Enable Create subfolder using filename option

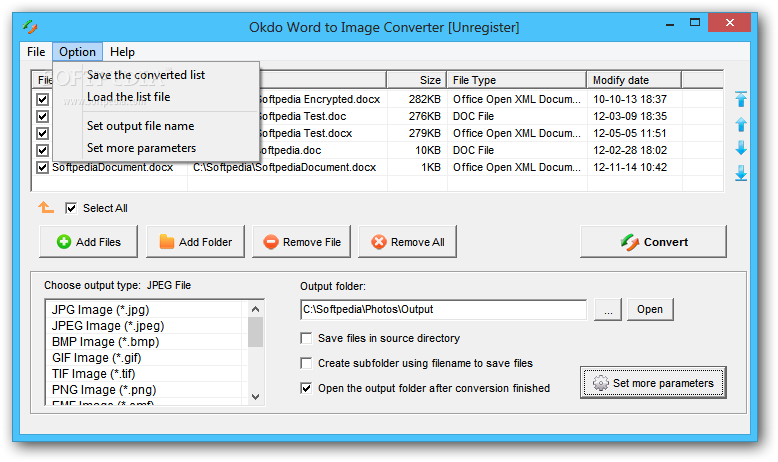[x=306, y=363]
